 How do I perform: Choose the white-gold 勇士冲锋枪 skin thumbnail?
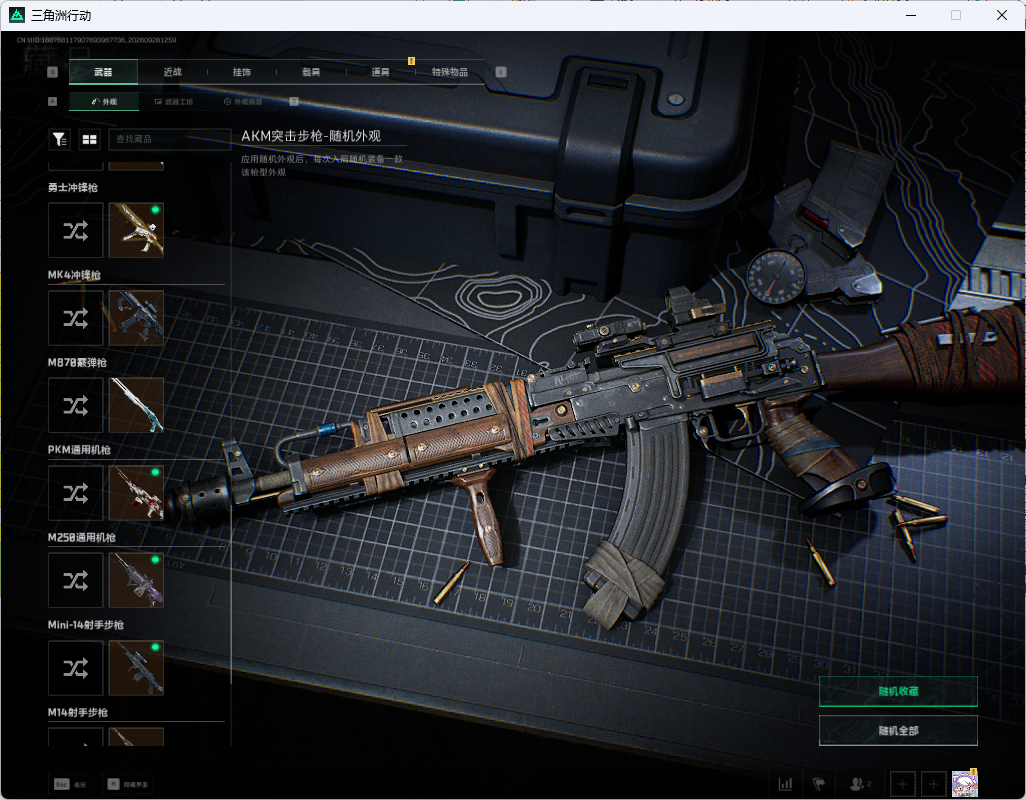pyautogui.click(x=136, y=230)
